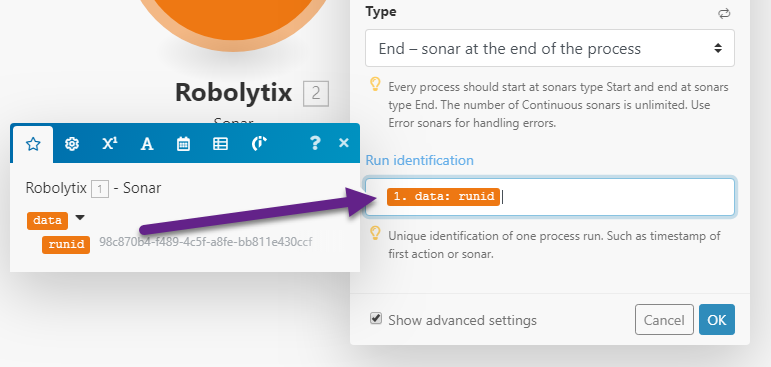Open the custom variables tab icon
Screen dimensions: 771x367
pos(259,144)
